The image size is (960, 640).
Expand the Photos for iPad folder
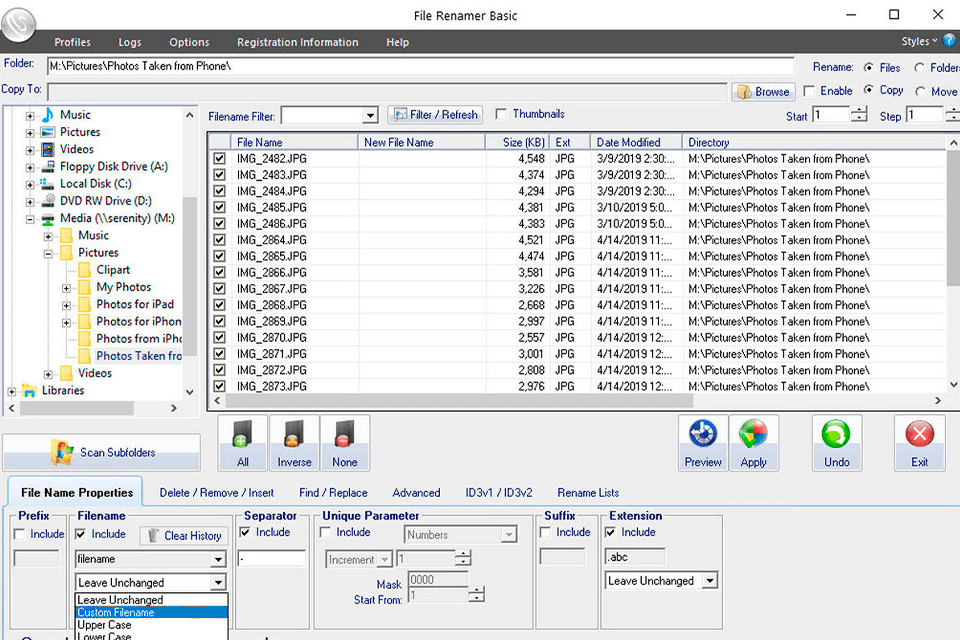point(65,304)
